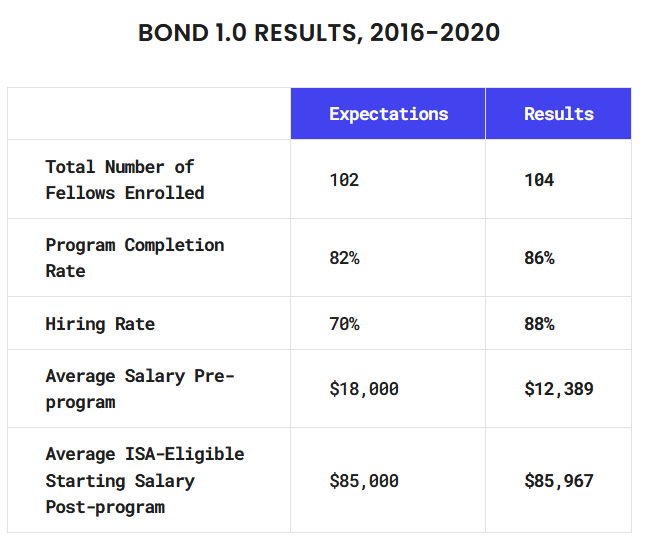Click the "BOND 1.0 RESULTS, 2016-2020" heading
This screenshot has height=544, width=645.
click(319, 33)
